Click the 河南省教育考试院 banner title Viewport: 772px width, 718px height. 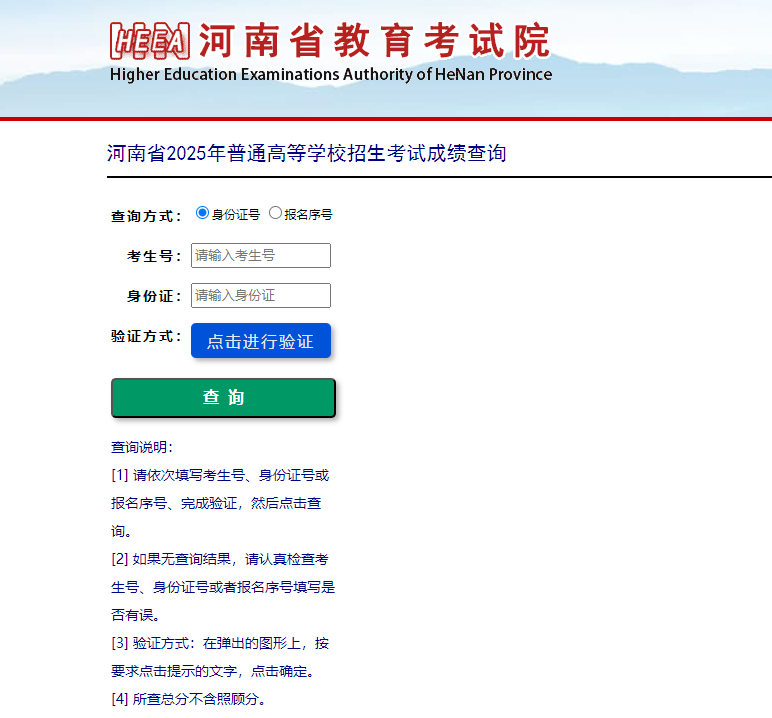pyautogui.click(x=374, y=41)
